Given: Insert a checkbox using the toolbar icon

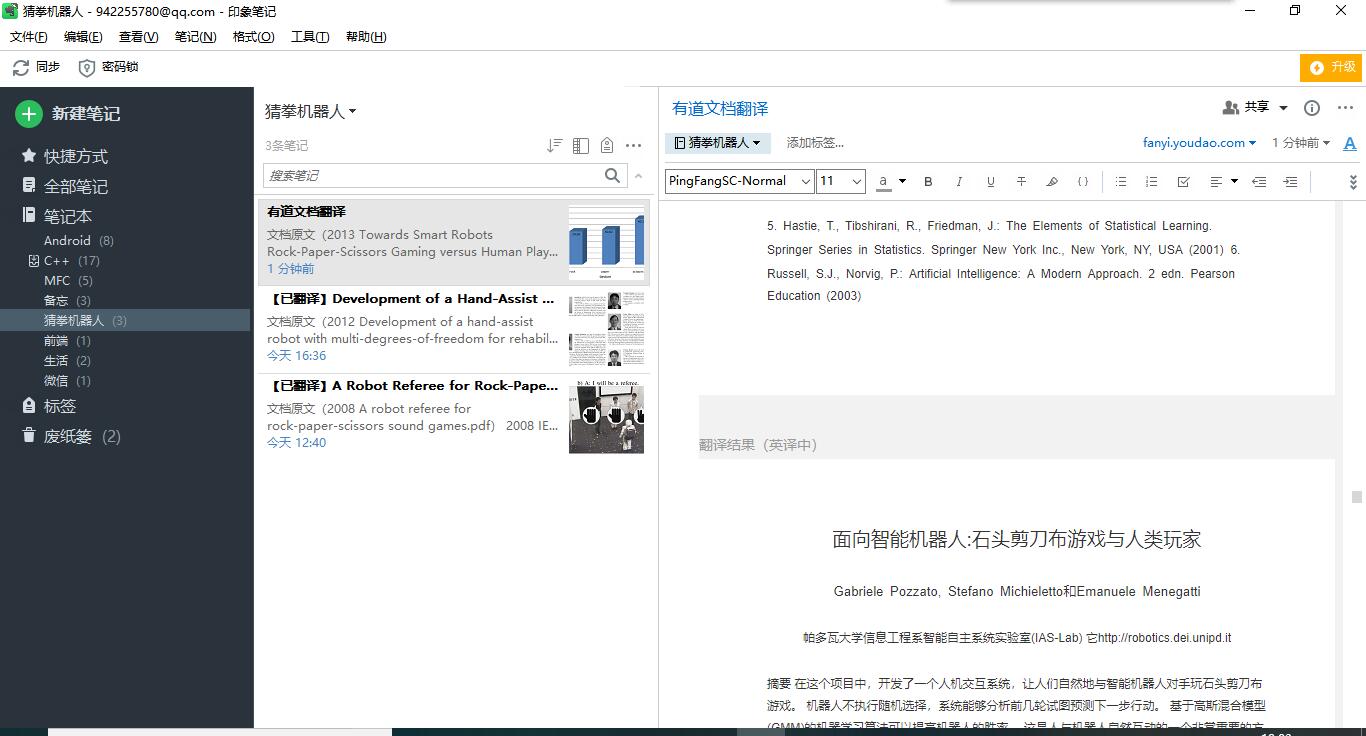Looking at the screenshot, I should pyautogui.click(x=1184, y=181).
